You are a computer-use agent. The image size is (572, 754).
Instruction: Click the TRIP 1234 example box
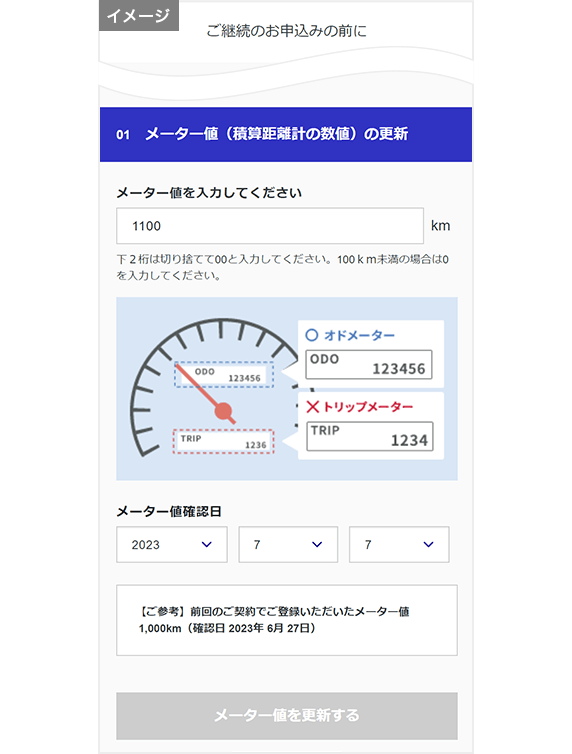point(370,436)
